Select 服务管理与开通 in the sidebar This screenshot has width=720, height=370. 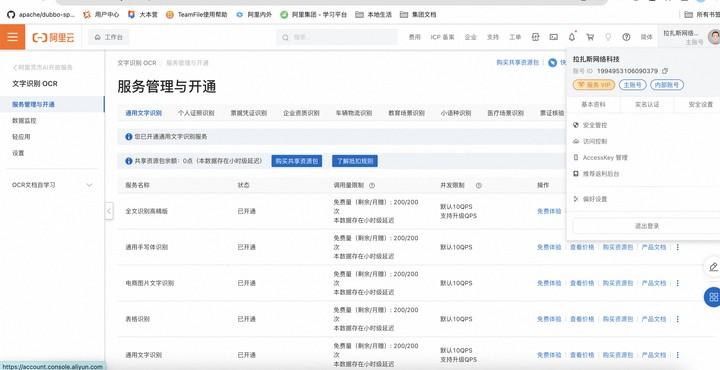point(52,104)
